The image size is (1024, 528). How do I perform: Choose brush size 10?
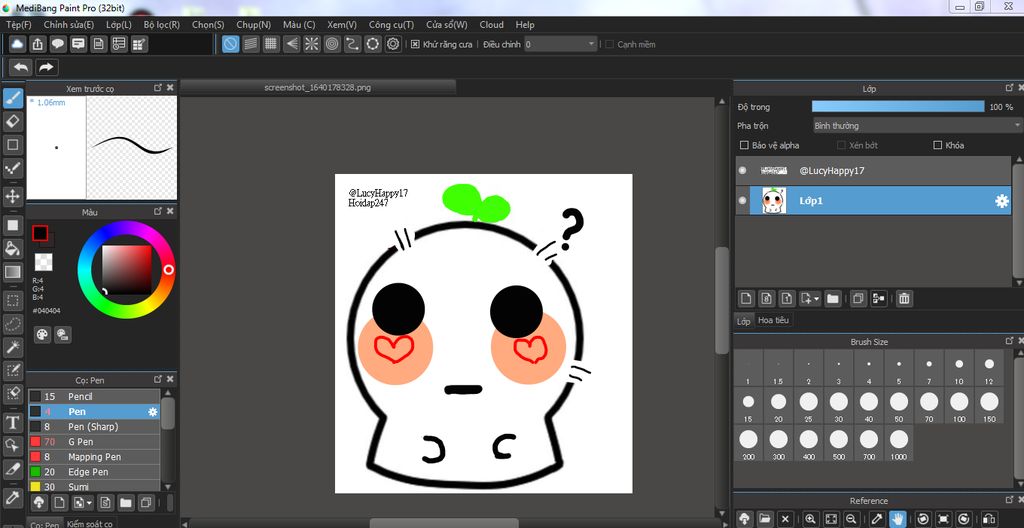pos(959,369)
